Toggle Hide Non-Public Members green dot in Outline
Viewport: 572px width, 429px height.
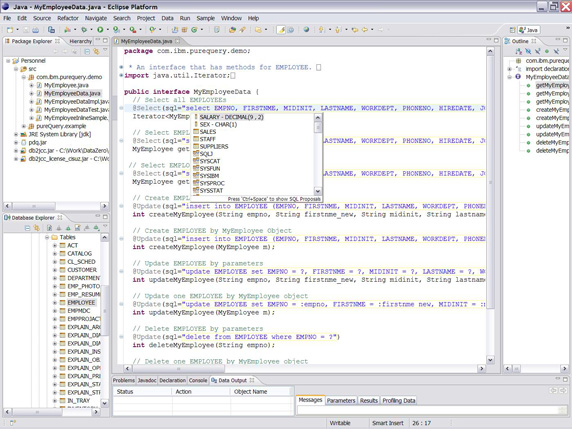547,51
